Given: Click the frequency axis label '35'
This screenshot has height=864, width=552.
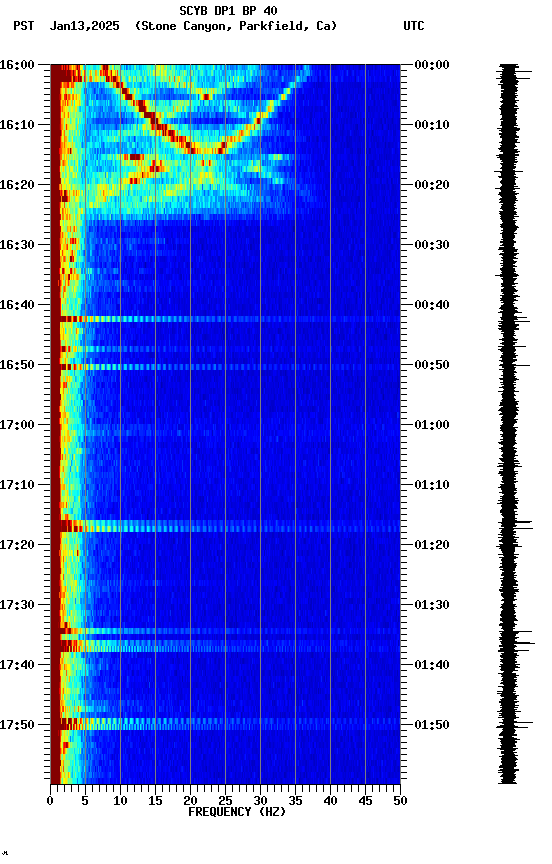Looking at the screenshot, I should point(295,801).
